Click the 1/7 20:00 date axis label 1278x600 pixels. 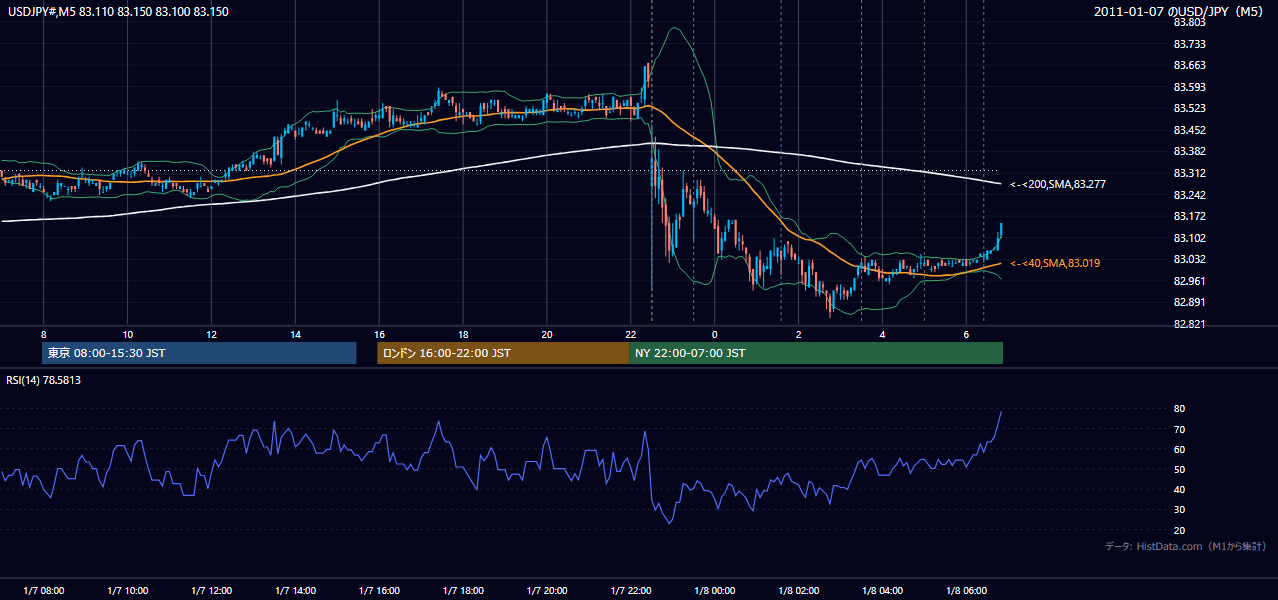(547, 591)
